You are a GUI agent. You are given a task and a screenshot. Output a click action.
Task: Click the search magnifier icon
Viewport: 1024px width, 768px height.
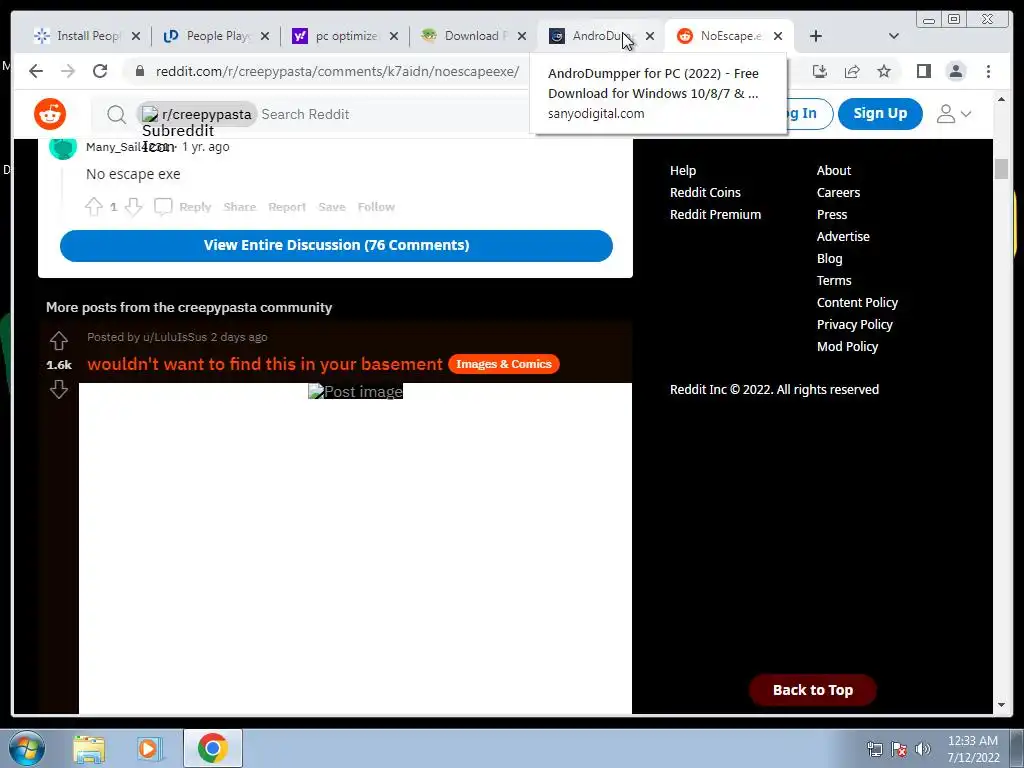click(116, 114)
